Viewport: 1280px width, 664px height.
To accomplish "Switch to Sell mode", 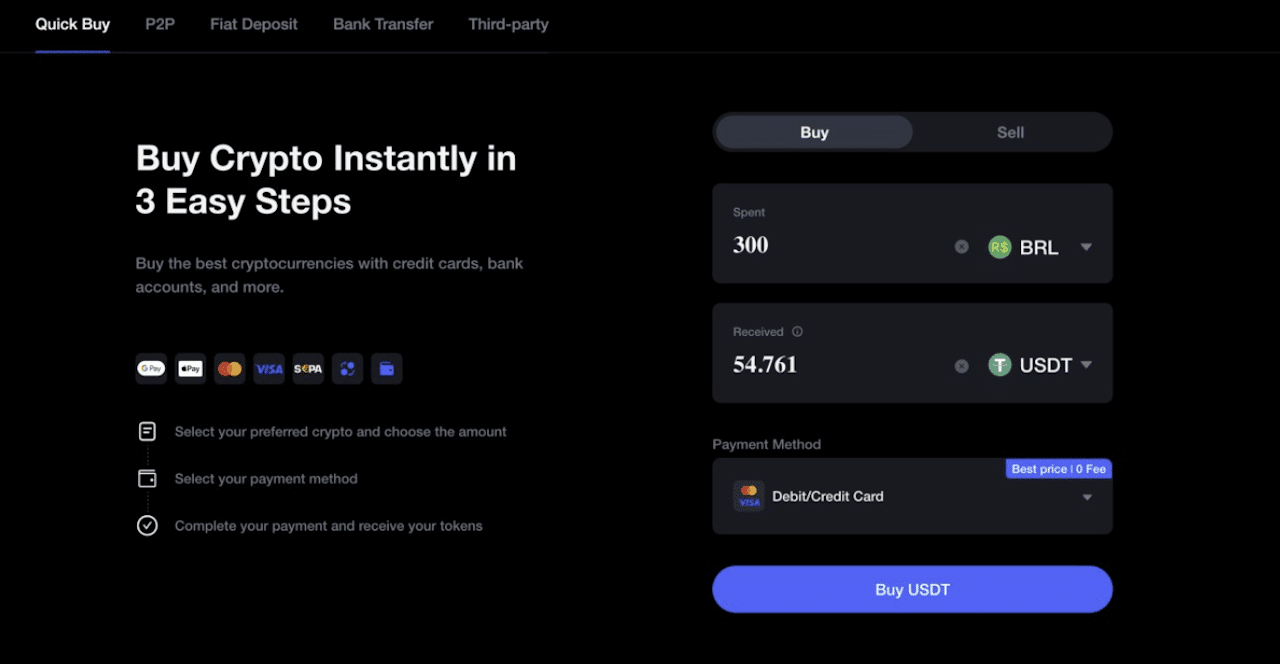I will (1010, 132).
